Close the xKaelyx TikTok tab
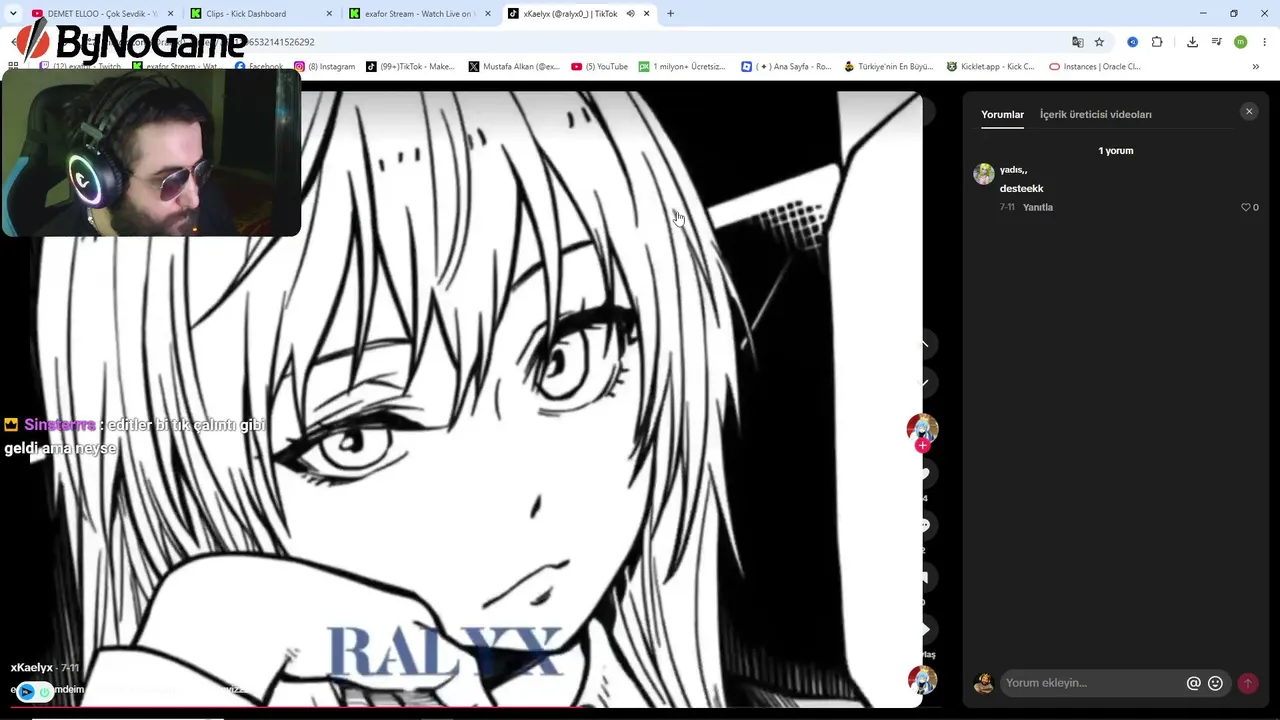 tap(647, 14)
